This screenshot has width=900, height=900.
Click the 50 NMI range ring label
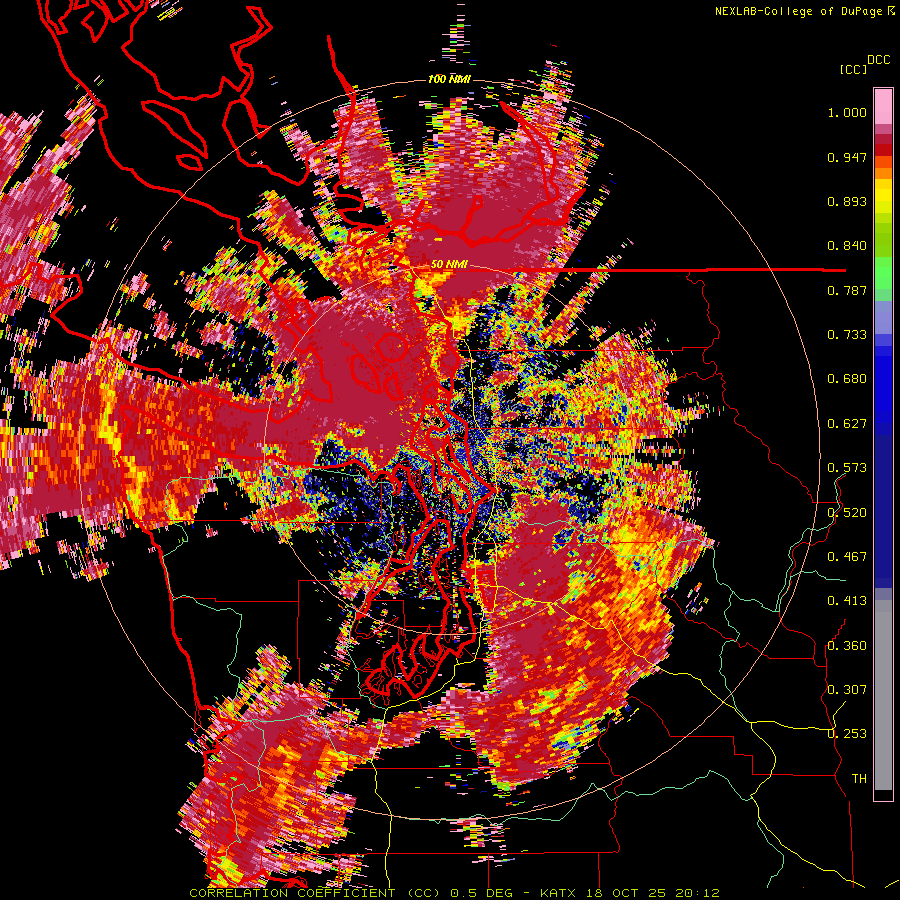click(449, 265)
